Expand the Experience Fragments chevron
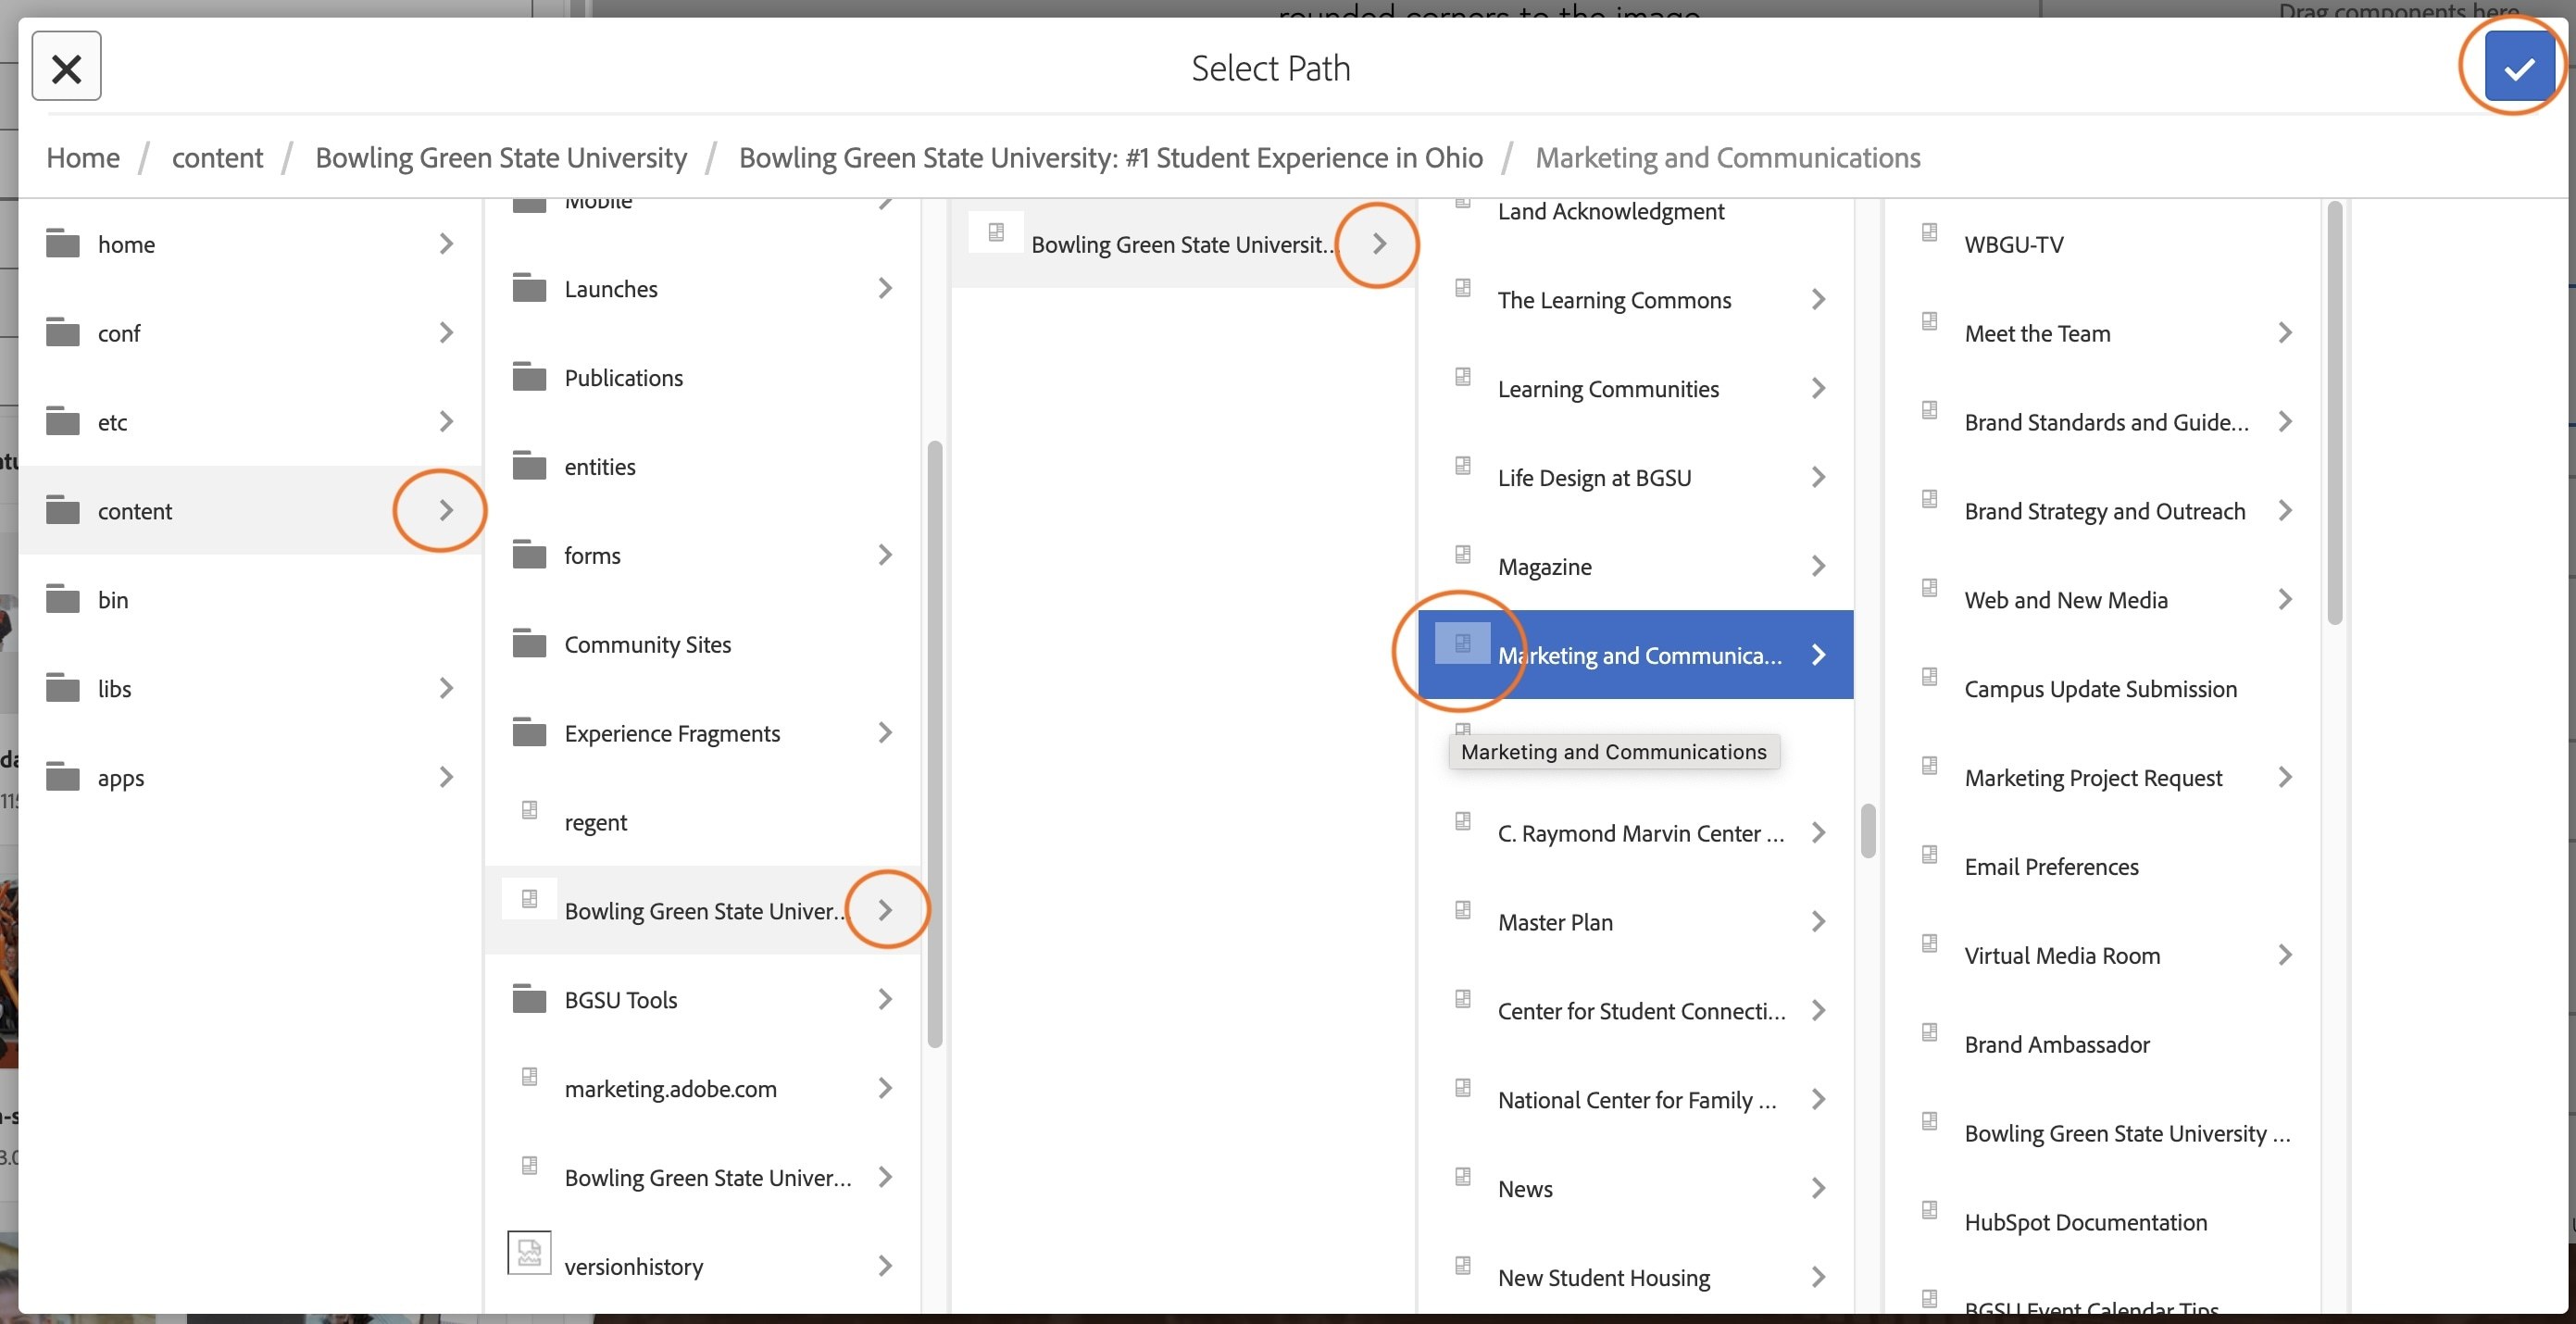 [x=885, y=733]
